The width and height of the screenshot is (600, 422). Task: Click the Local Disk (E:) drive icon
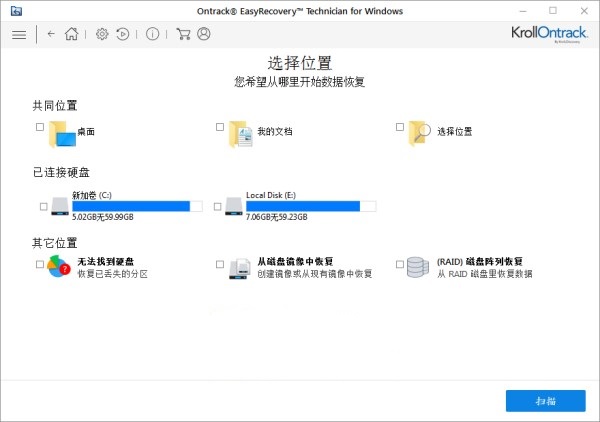tap(234, 206)
